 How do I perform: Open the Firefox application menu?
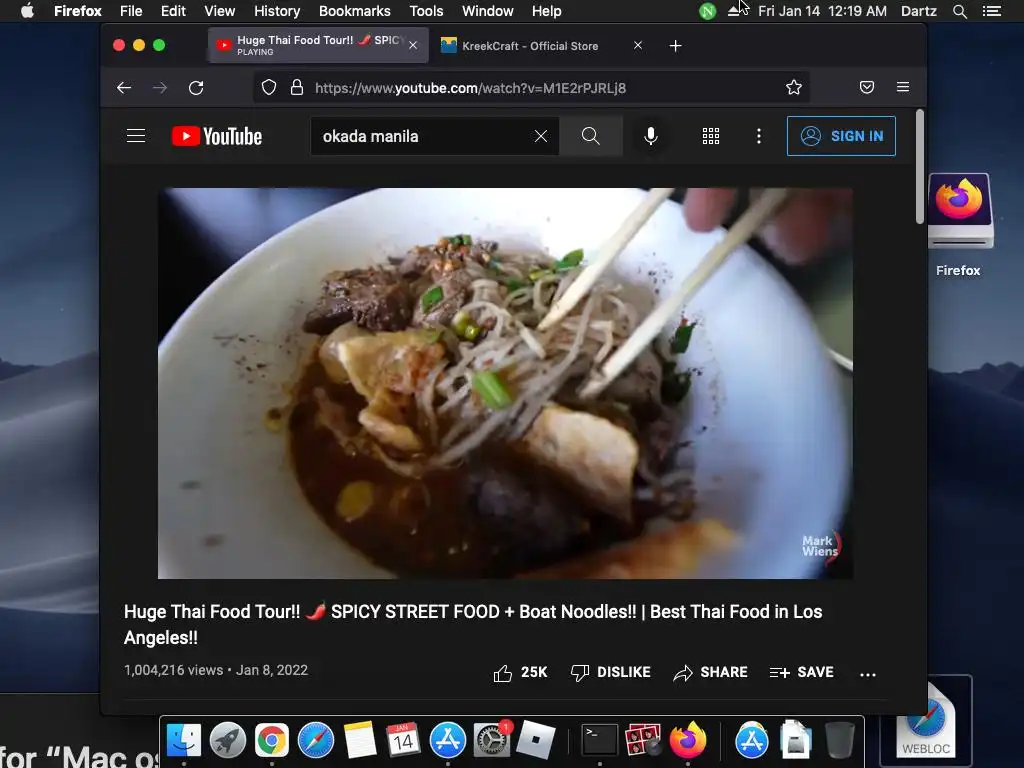903,88
